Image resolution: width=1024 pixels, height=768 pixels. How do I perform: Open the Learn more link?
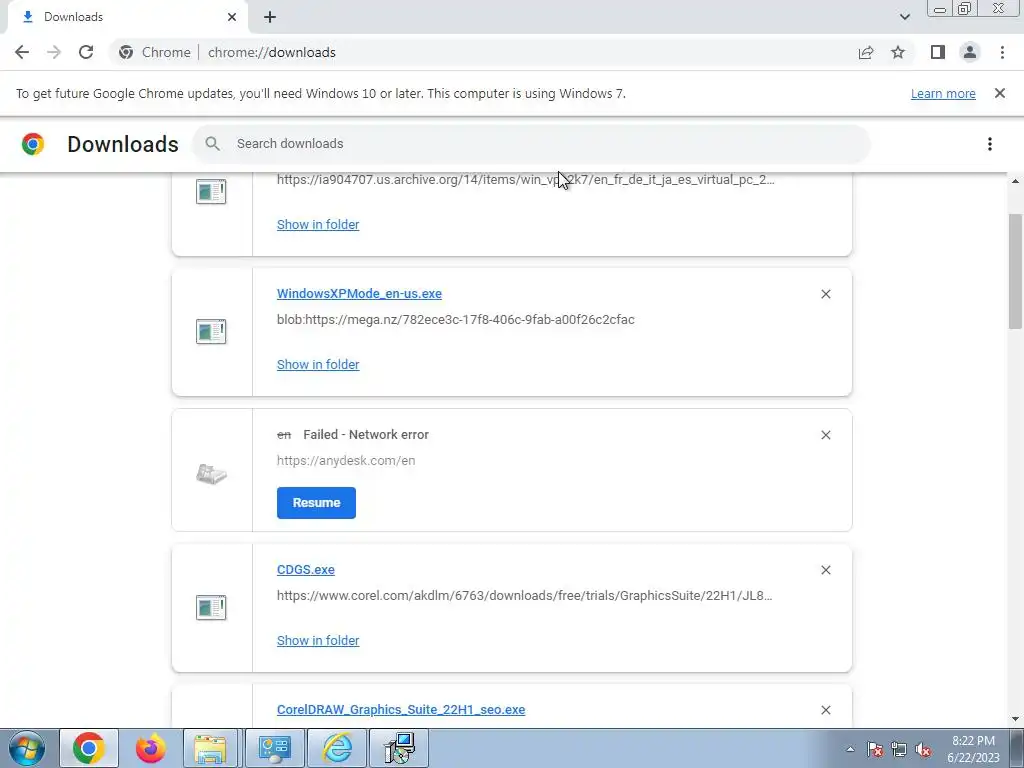click(x=943, y=93)
